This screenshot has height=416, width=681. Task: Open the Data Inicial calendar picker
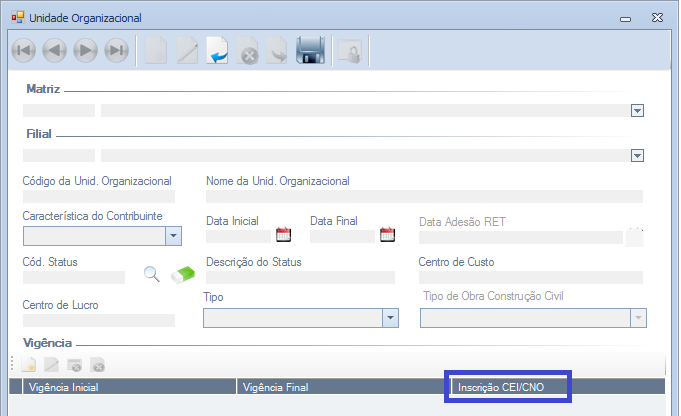(284, 235)
